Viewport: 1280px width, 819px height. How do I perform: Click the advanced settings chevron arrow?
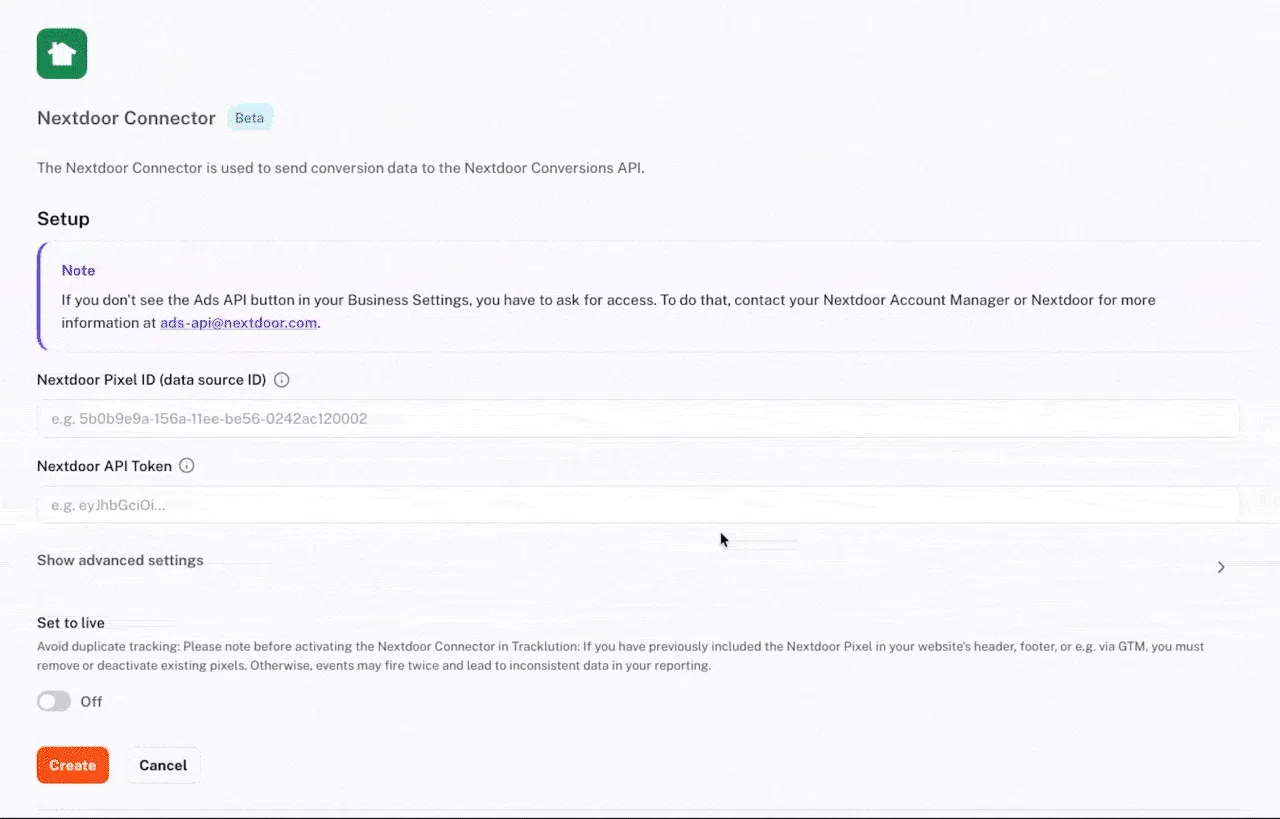coord(1221,567)
